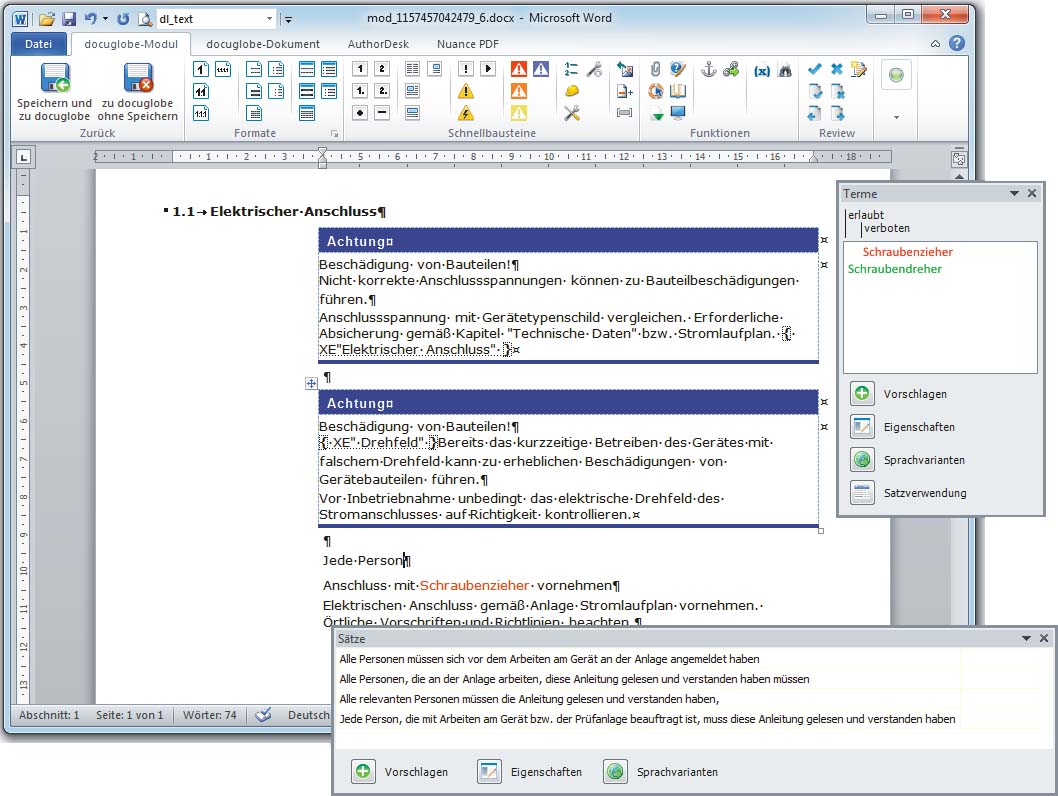The height and width of the screenshot is (796, 1058).
Task: Click the variable (x) icon
Action: (762, 70)
